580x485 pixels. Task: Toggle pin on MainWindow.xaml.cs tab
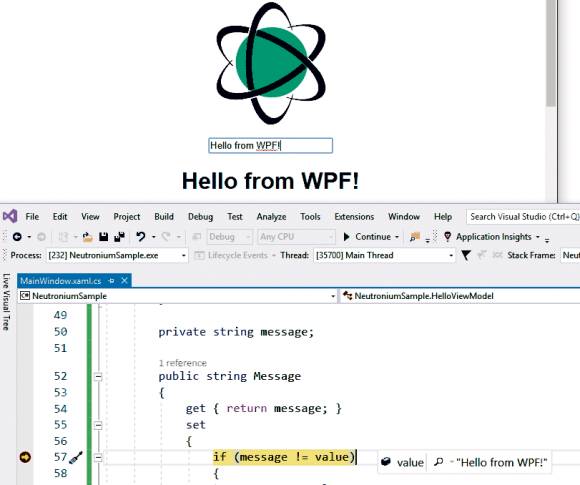[x=111, y=281]
